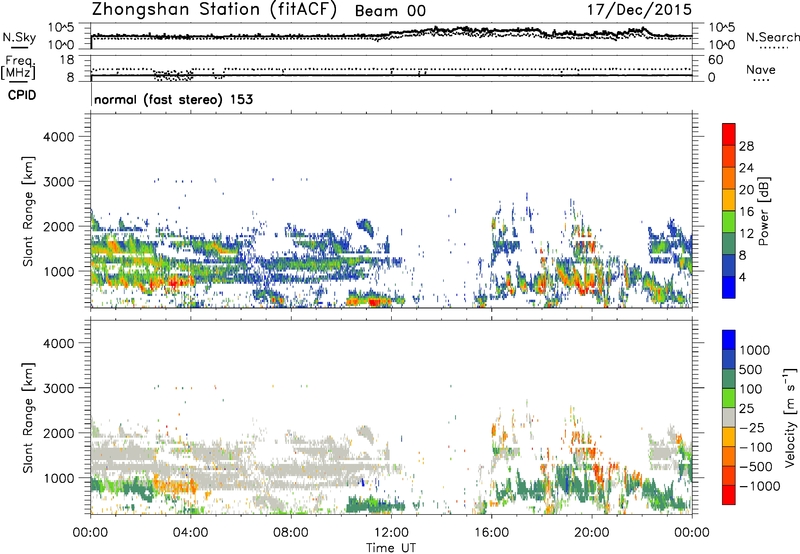
Task: Click the 'Velocity [m s-1]' colorbar label
Action: click(790, 417)
